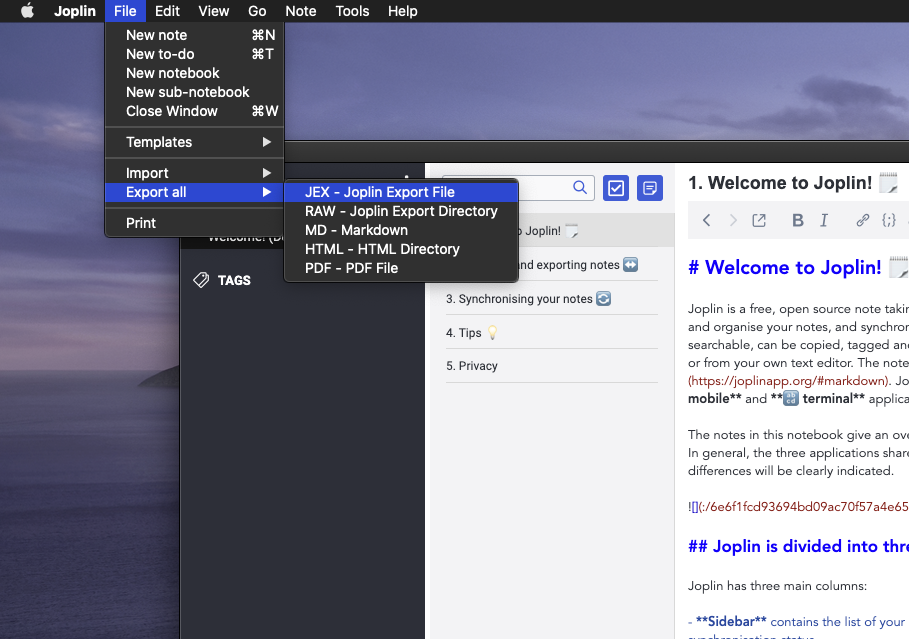
Task: Choose MD - Markdown export option
Action: 356,230
